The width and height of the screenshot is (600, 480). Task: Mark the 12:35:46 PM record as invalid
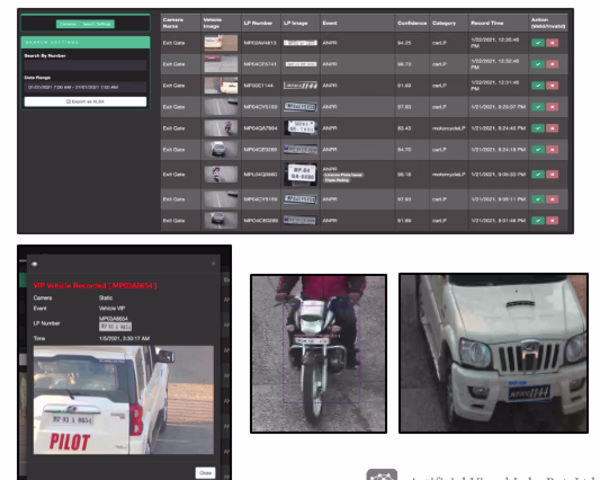(x=552, y=43)
